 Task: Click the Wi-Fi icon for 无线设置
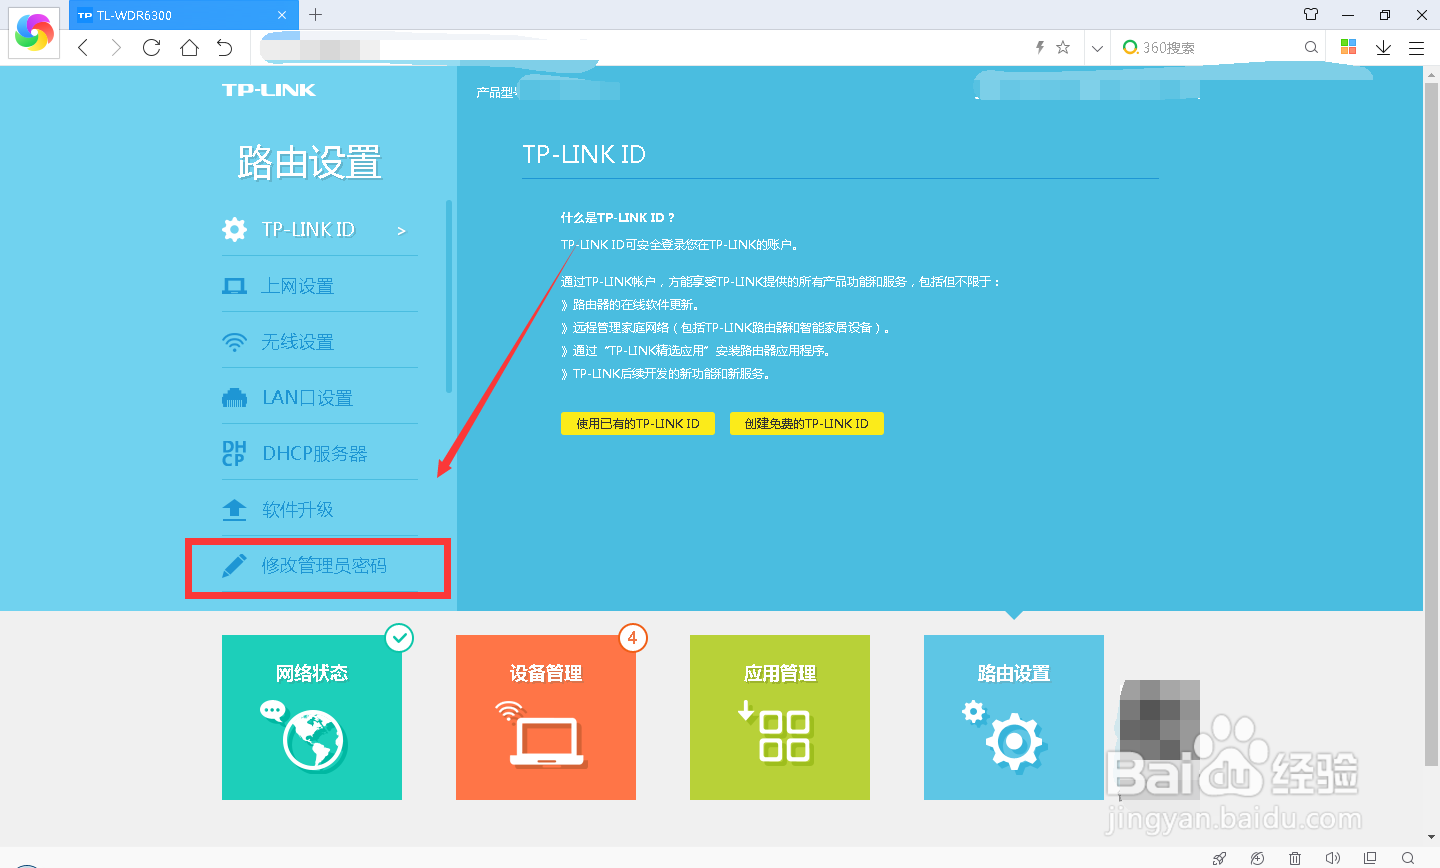tap(234, 342)
